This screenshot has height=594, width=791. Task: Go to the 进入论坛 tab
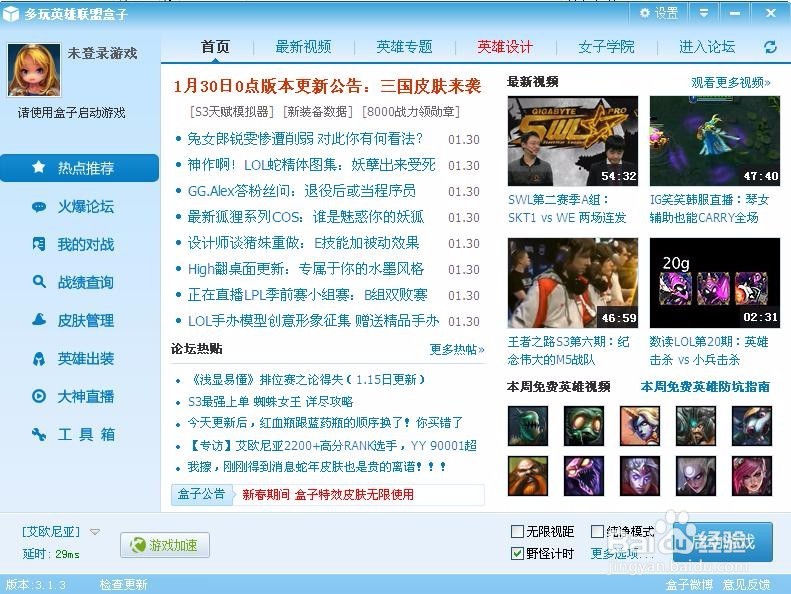coord(707,47)
